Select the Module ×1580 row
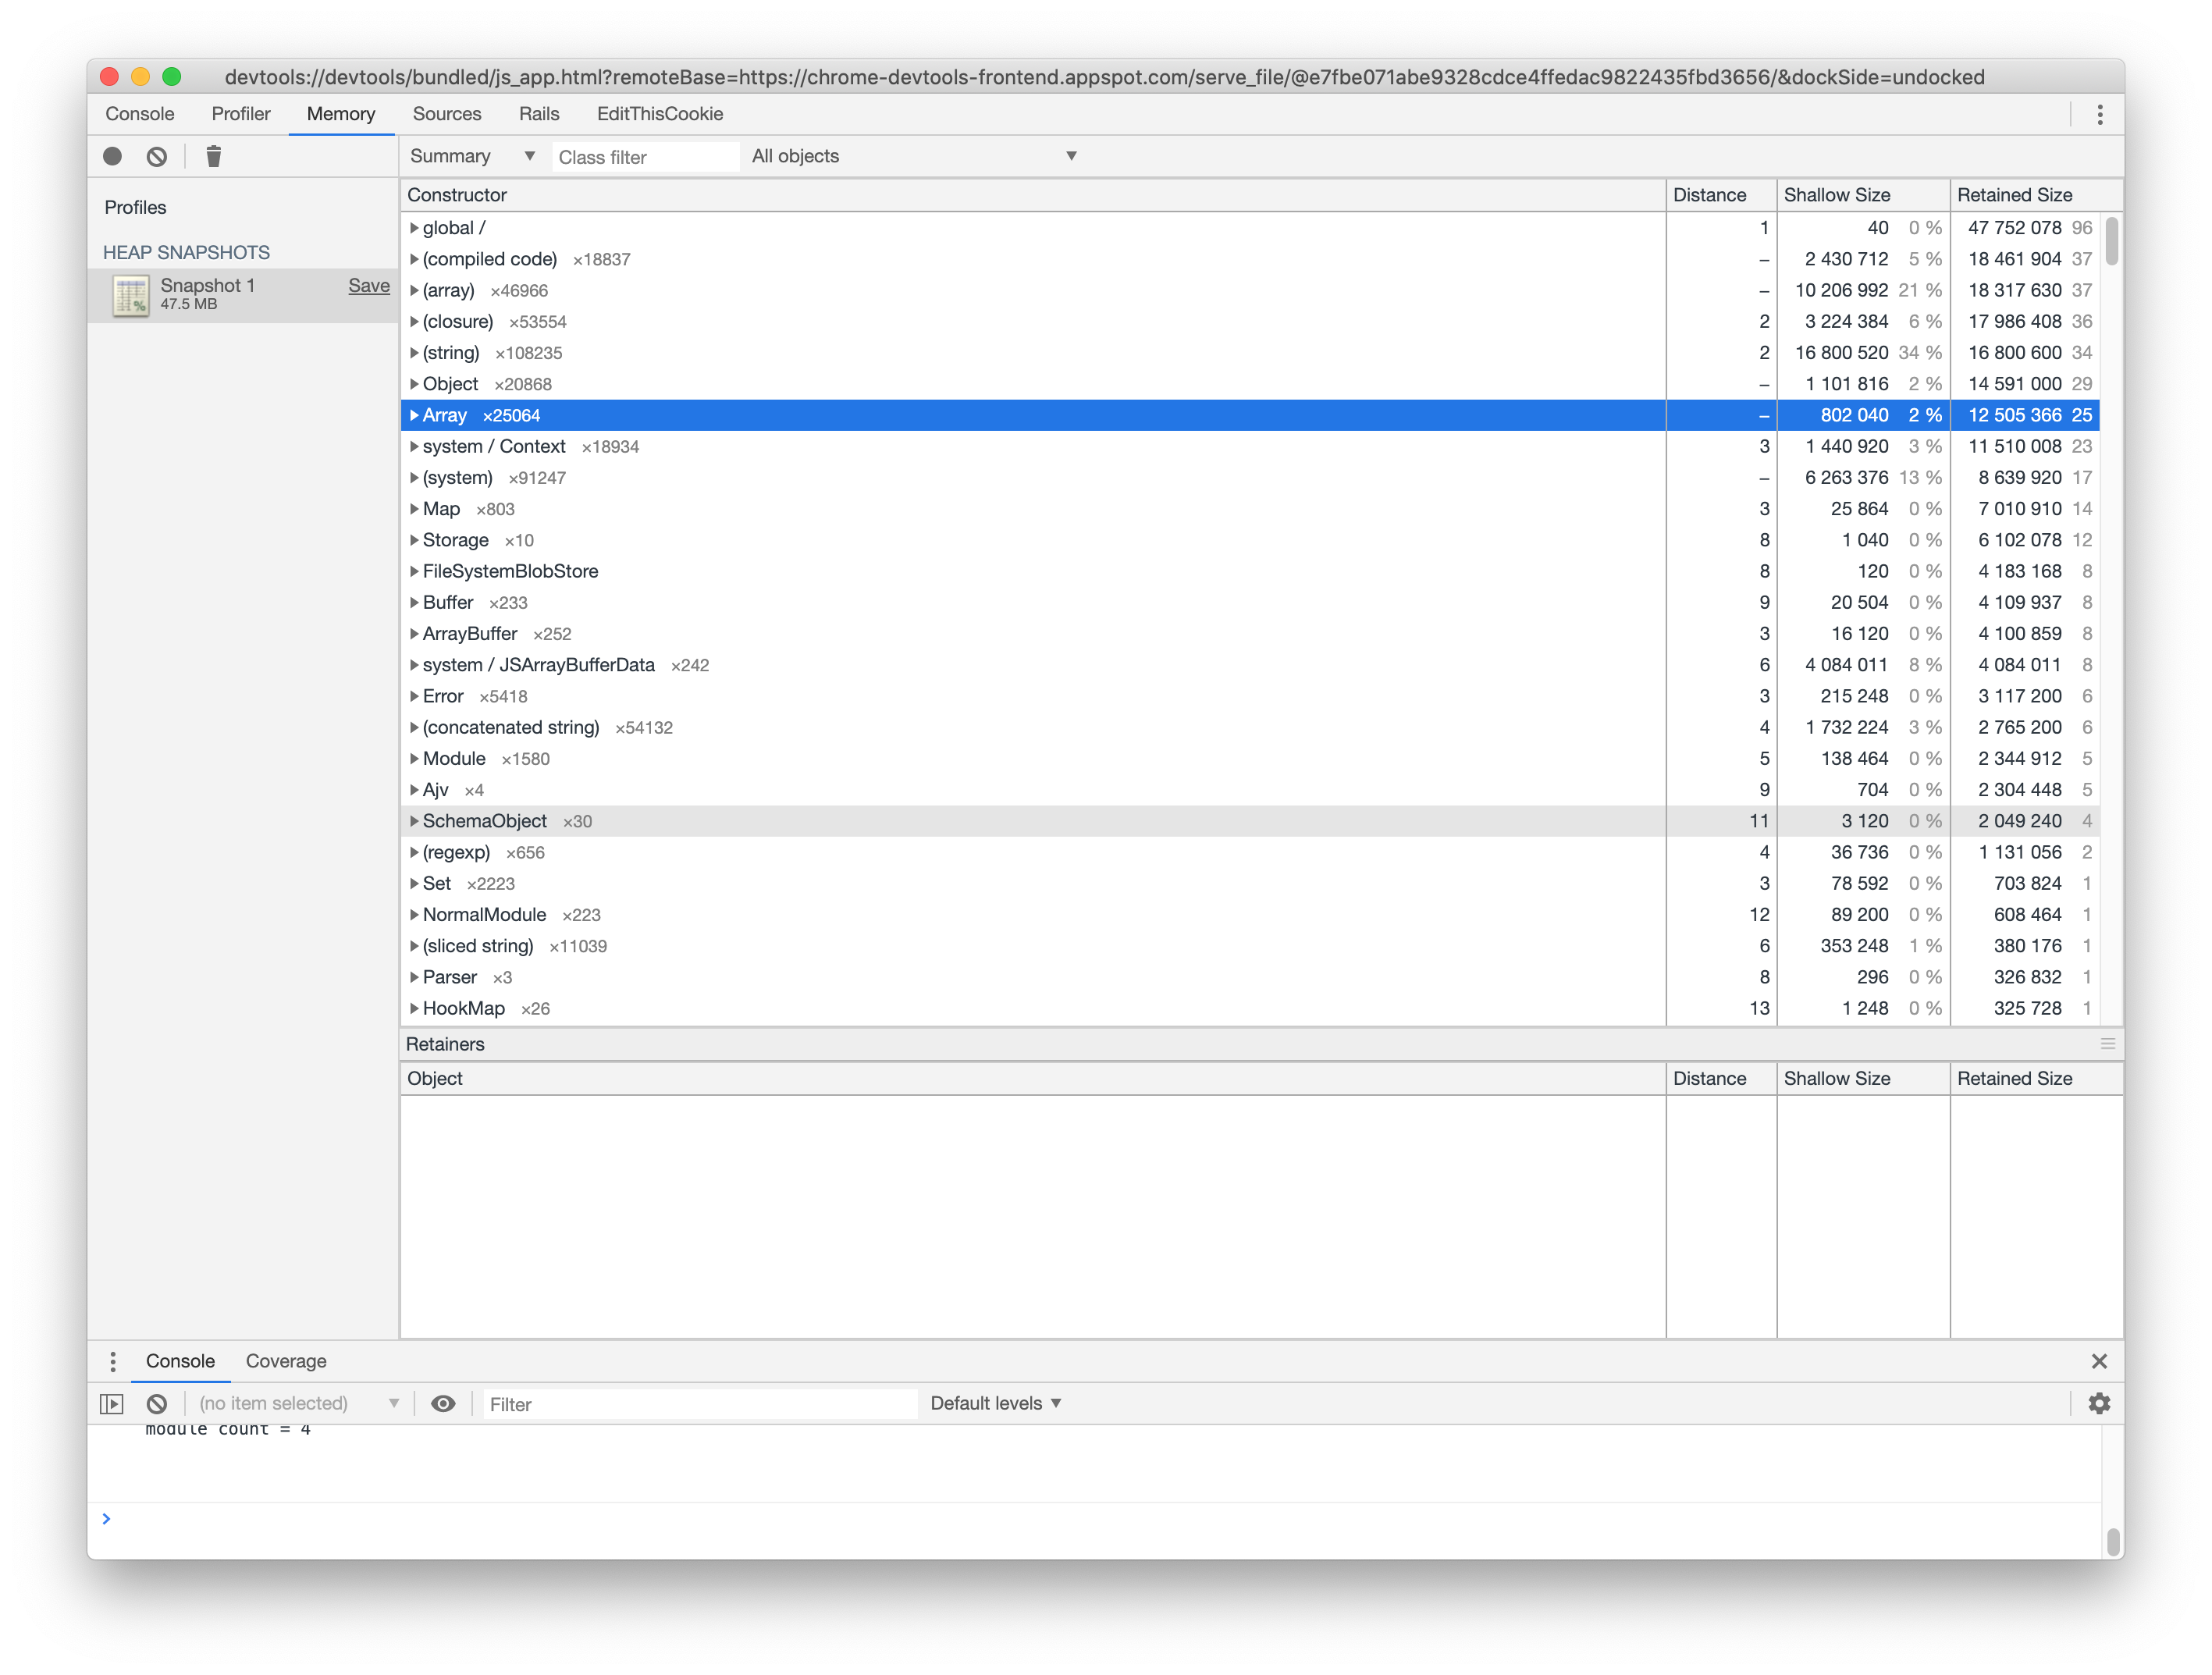 click(1249, 758)
